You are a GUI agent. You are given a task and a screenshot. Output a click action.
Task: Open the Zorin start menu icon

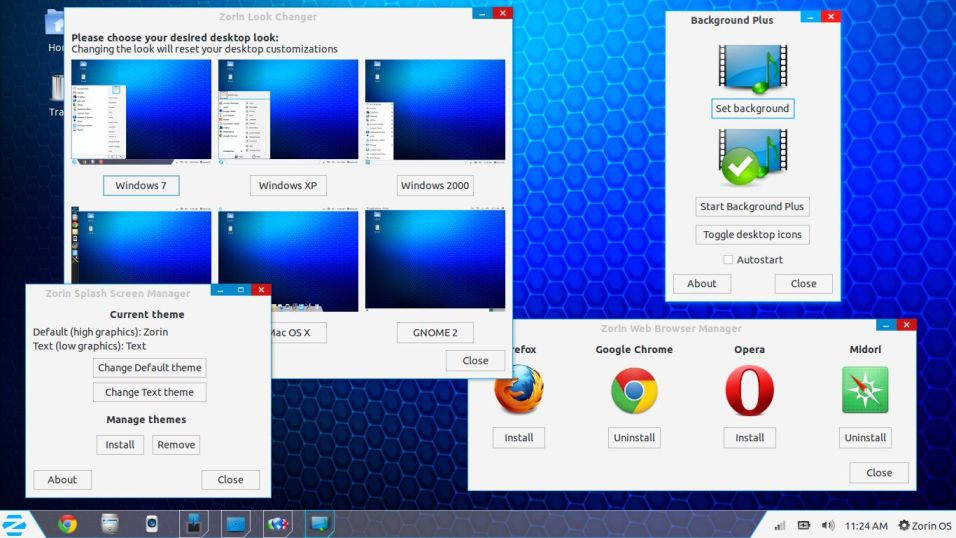[13, 525]
